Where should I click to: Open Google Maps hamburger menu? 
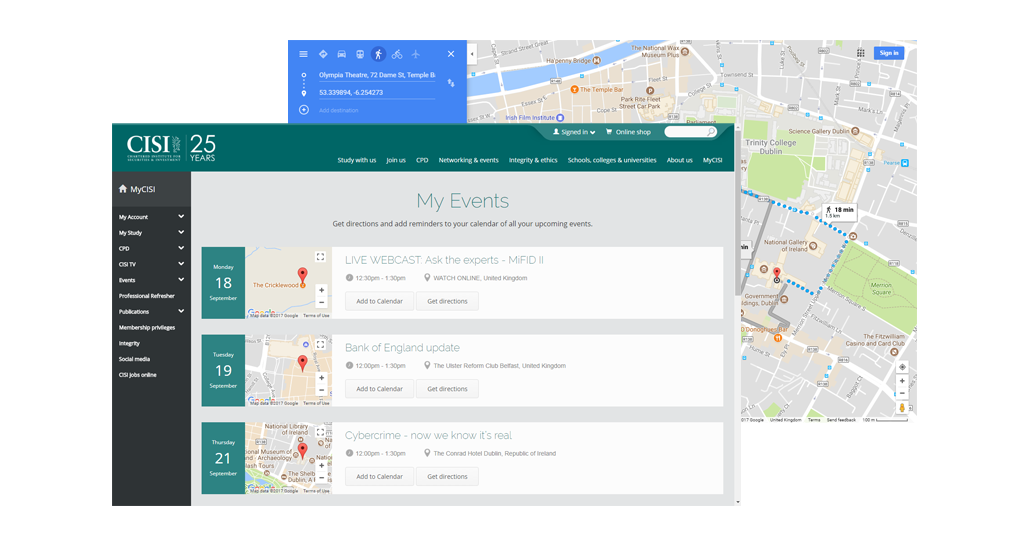coord(303,54)
